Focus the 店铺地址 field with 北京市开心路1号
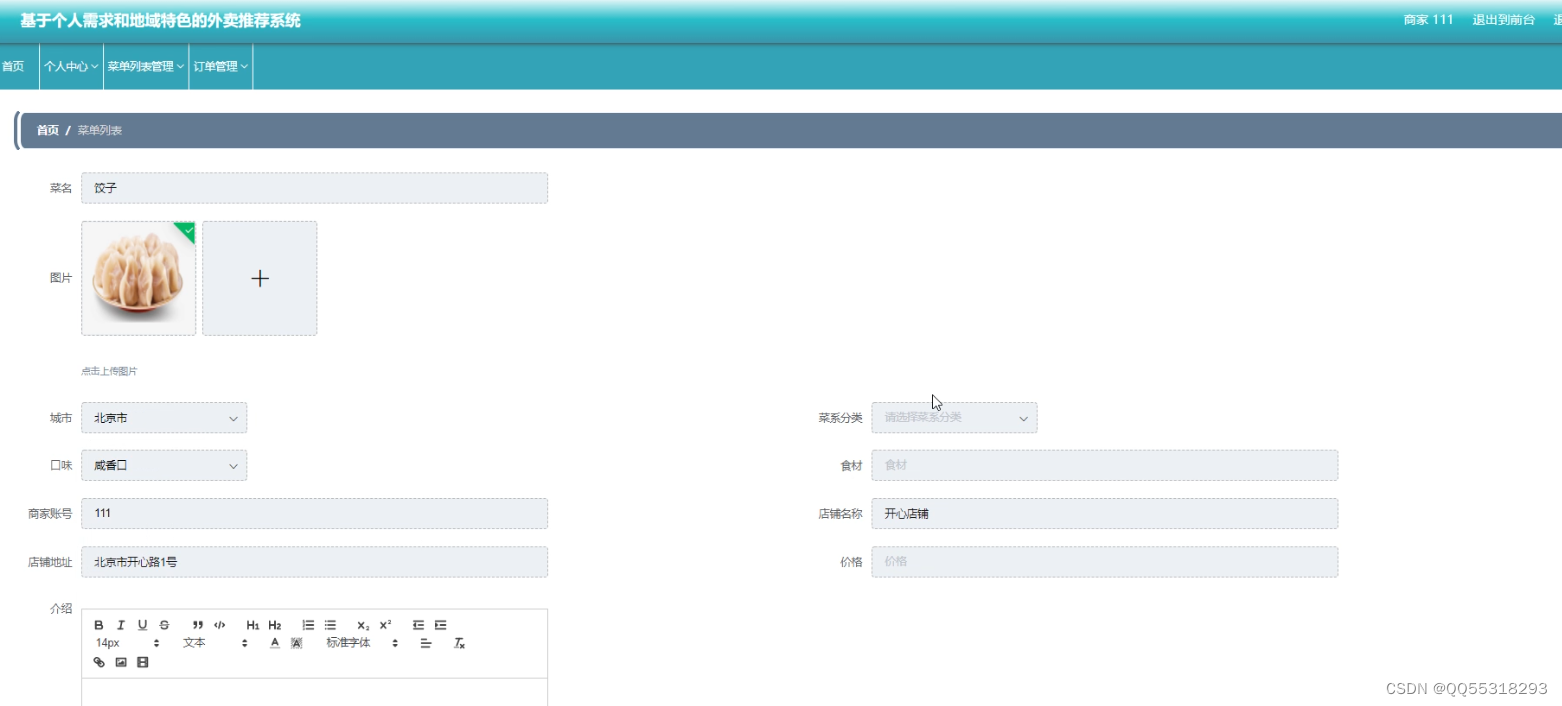 click(x=314, y=562)
